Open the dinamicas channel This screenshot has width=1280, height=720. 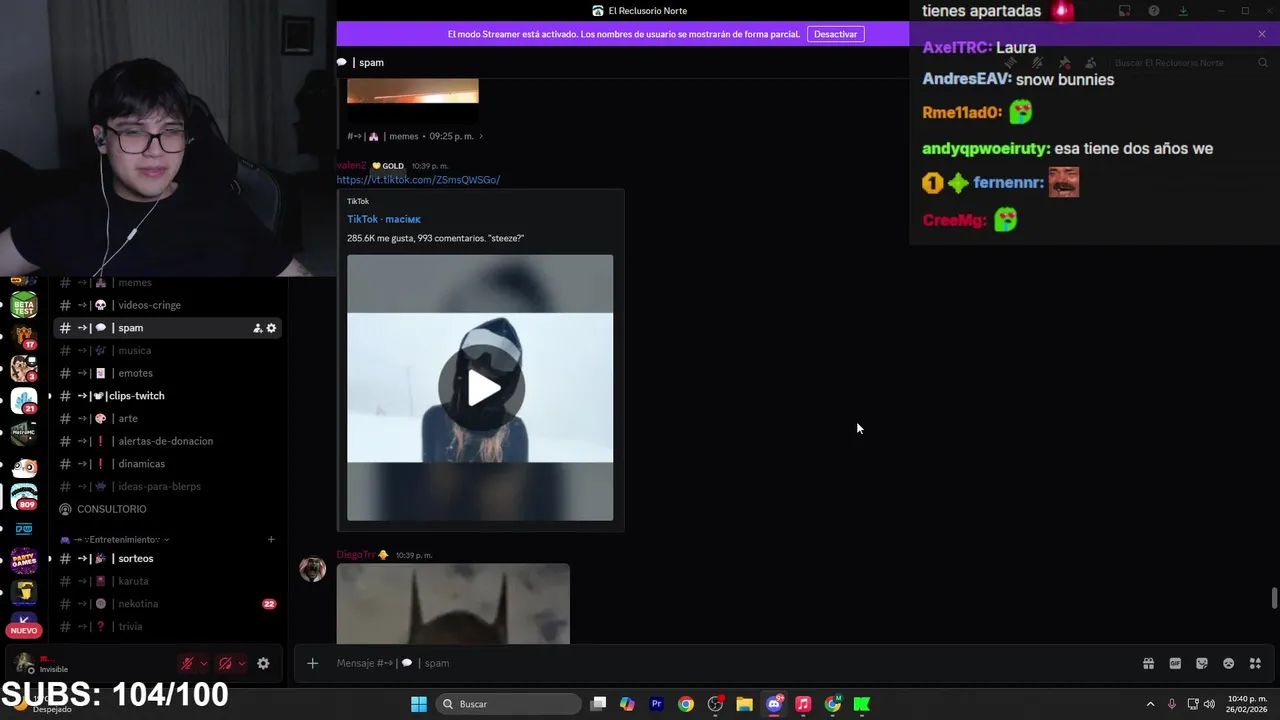coord(167,464)
